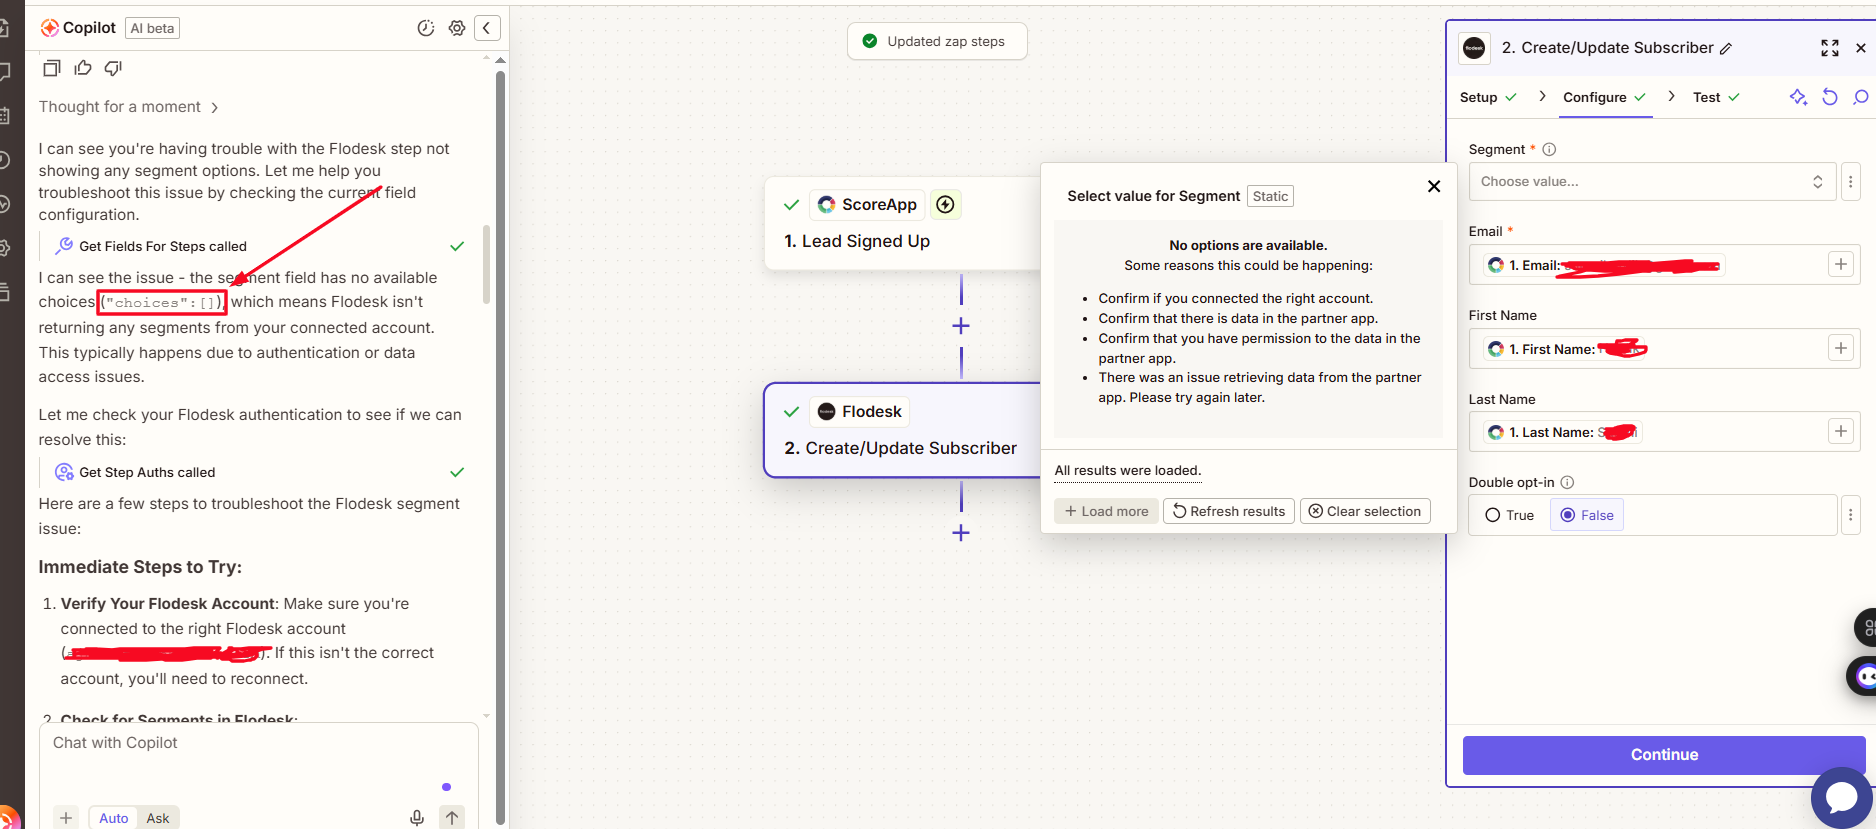Screen dimensions: 1876x829
Task: Open Segment field three-dot options
Action: (x=1850, y=182)
